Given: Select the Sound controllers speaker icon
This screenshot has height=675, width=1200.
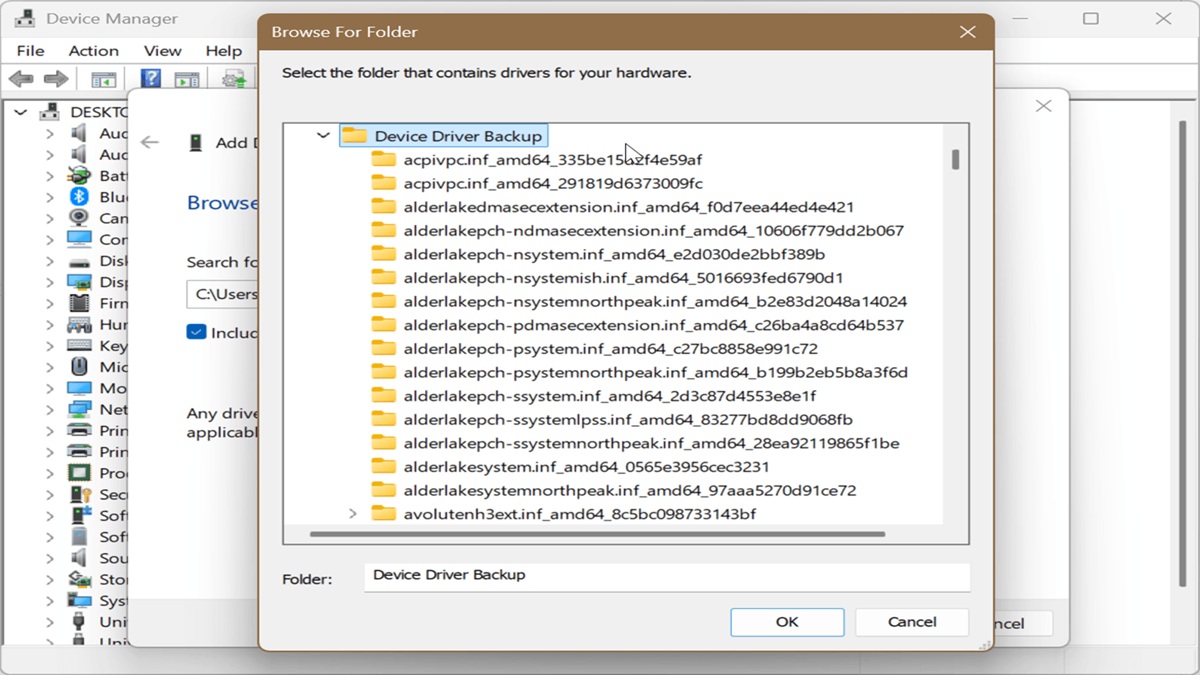Looking at the screenshot, I should [79, 558].
